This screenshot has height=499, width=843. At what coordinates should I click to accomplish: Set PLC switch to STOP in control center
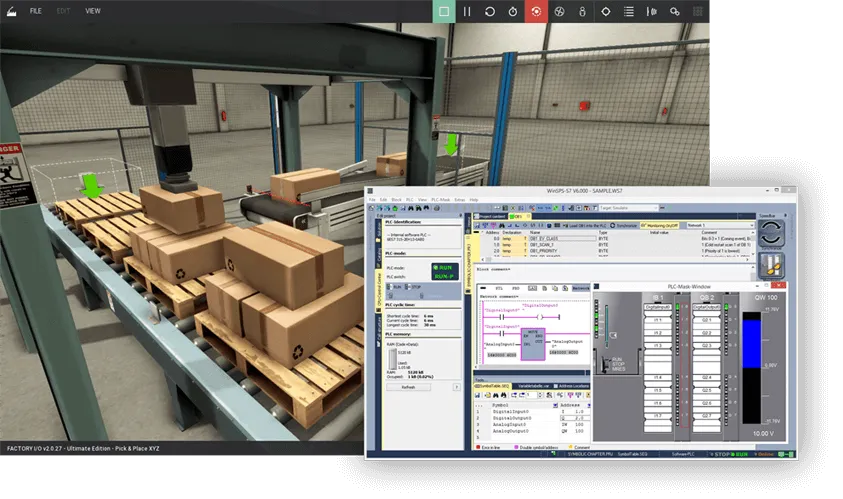(413, 287)
